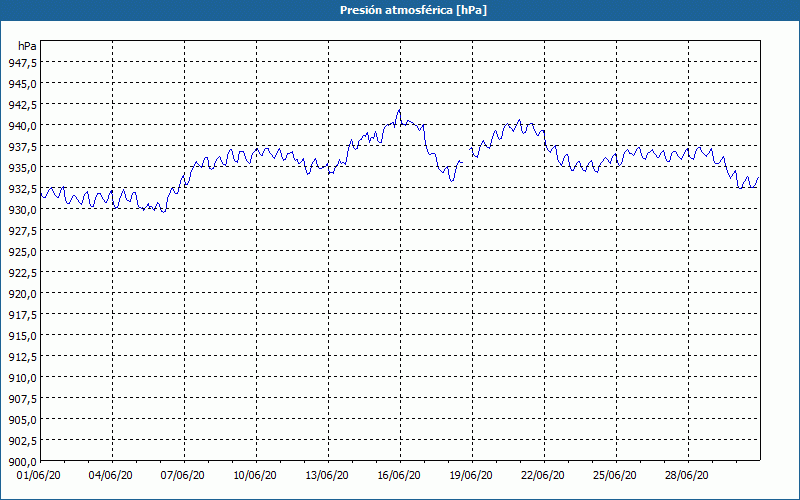Click the pressure peak near 16/06/20
This screenshot has height=500, width=800.
pos(399,109)
